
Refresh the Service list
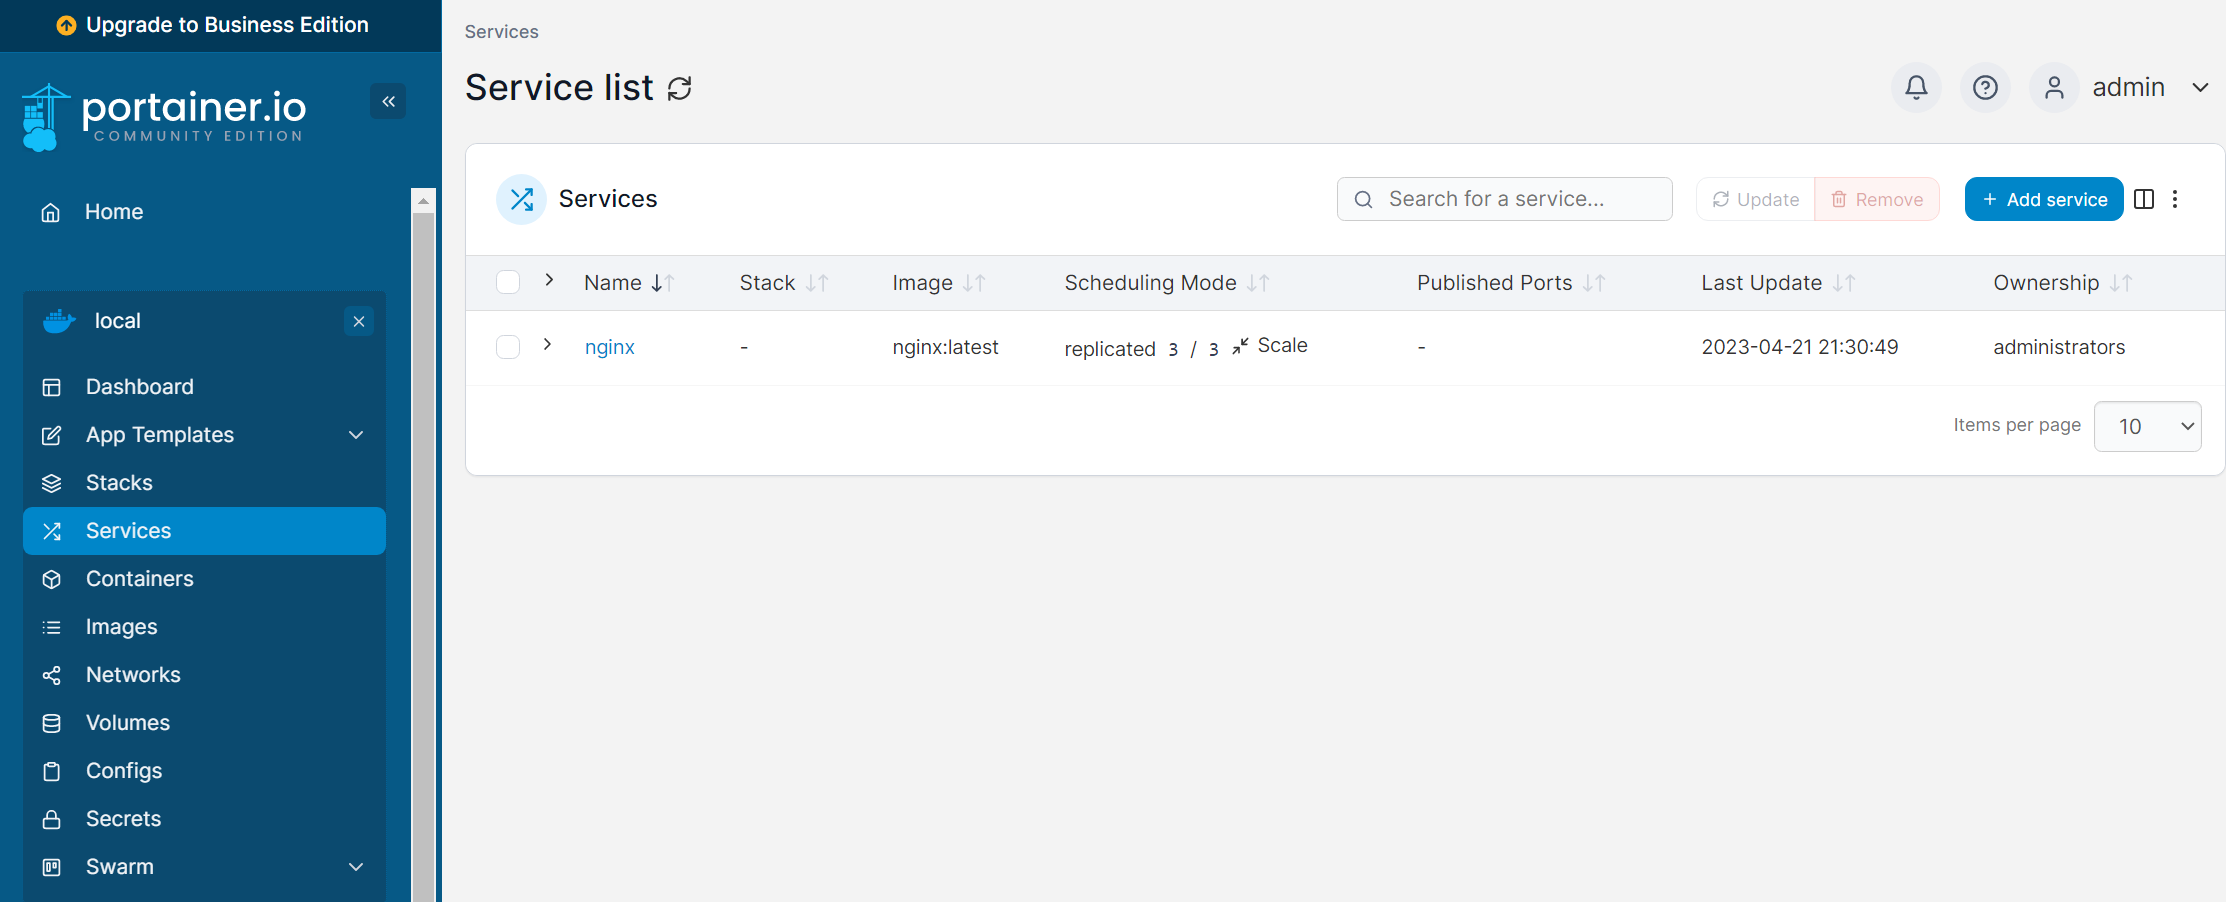pos(680,89)
